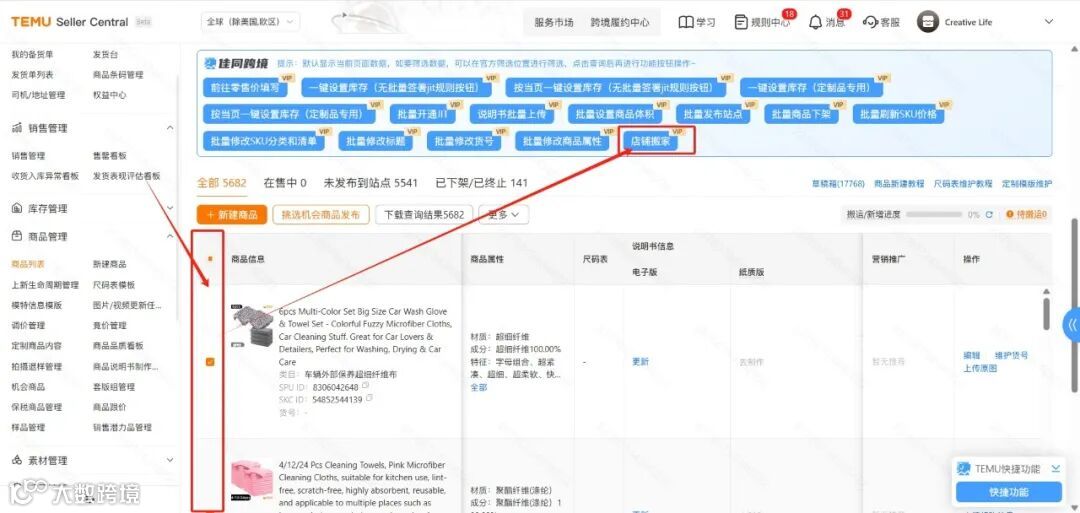The image size is (1080, 513).
Task: Click 维护货号 for the first product
Action: (1011, 355)
